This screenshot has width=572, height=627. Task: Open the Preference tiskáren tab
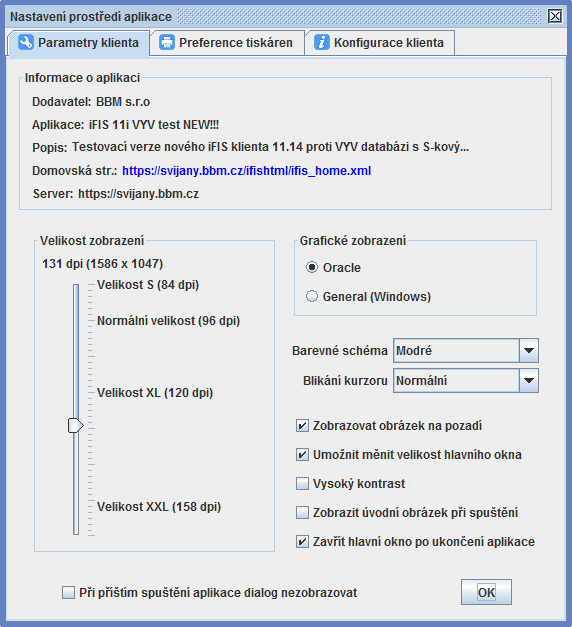pos(227,43)
